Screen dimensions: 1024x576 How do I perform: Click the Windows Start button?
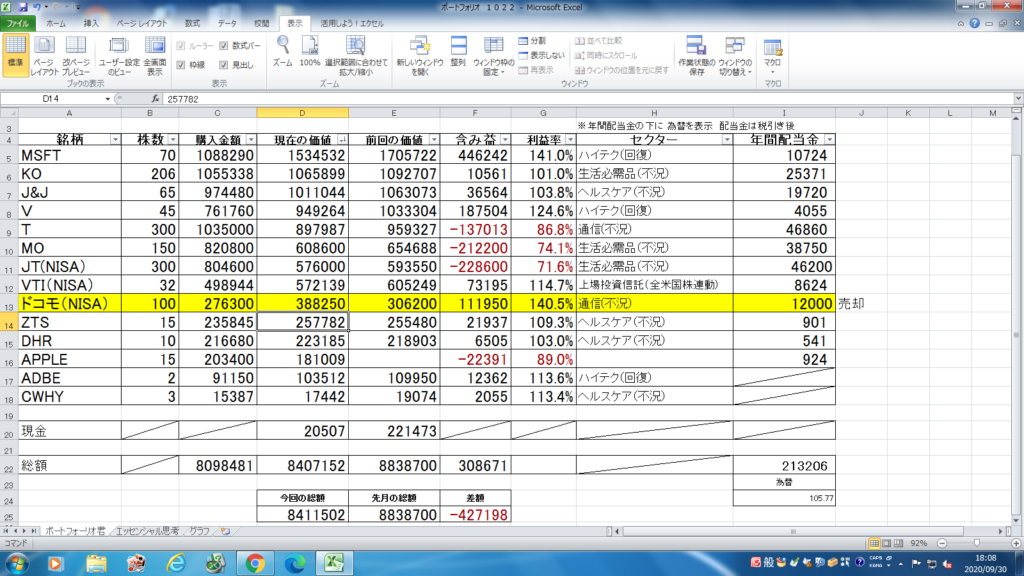(17, 563)
